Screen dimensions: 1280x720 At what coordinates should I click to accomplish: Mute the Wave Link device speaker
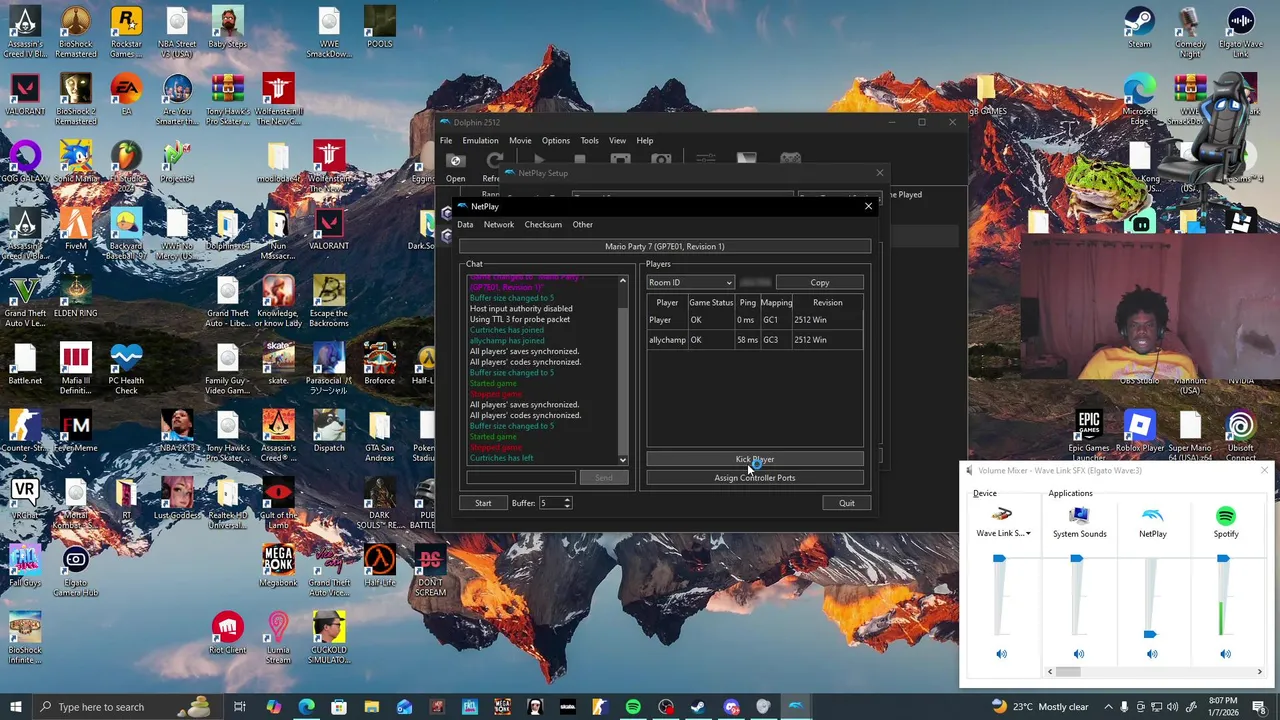click(1001, 654)
